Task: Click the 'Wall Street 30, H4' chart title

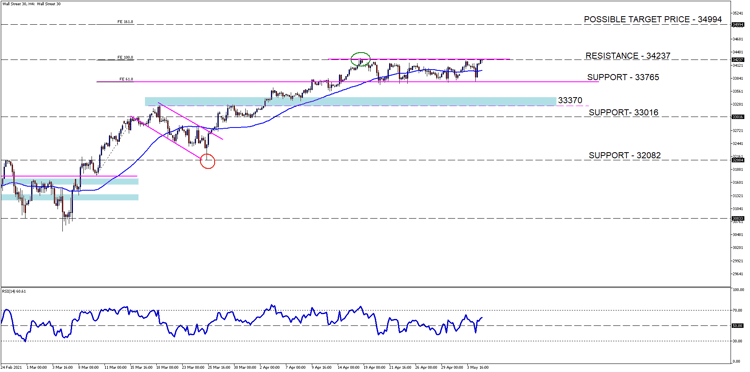Action: [x=32, y=3]
